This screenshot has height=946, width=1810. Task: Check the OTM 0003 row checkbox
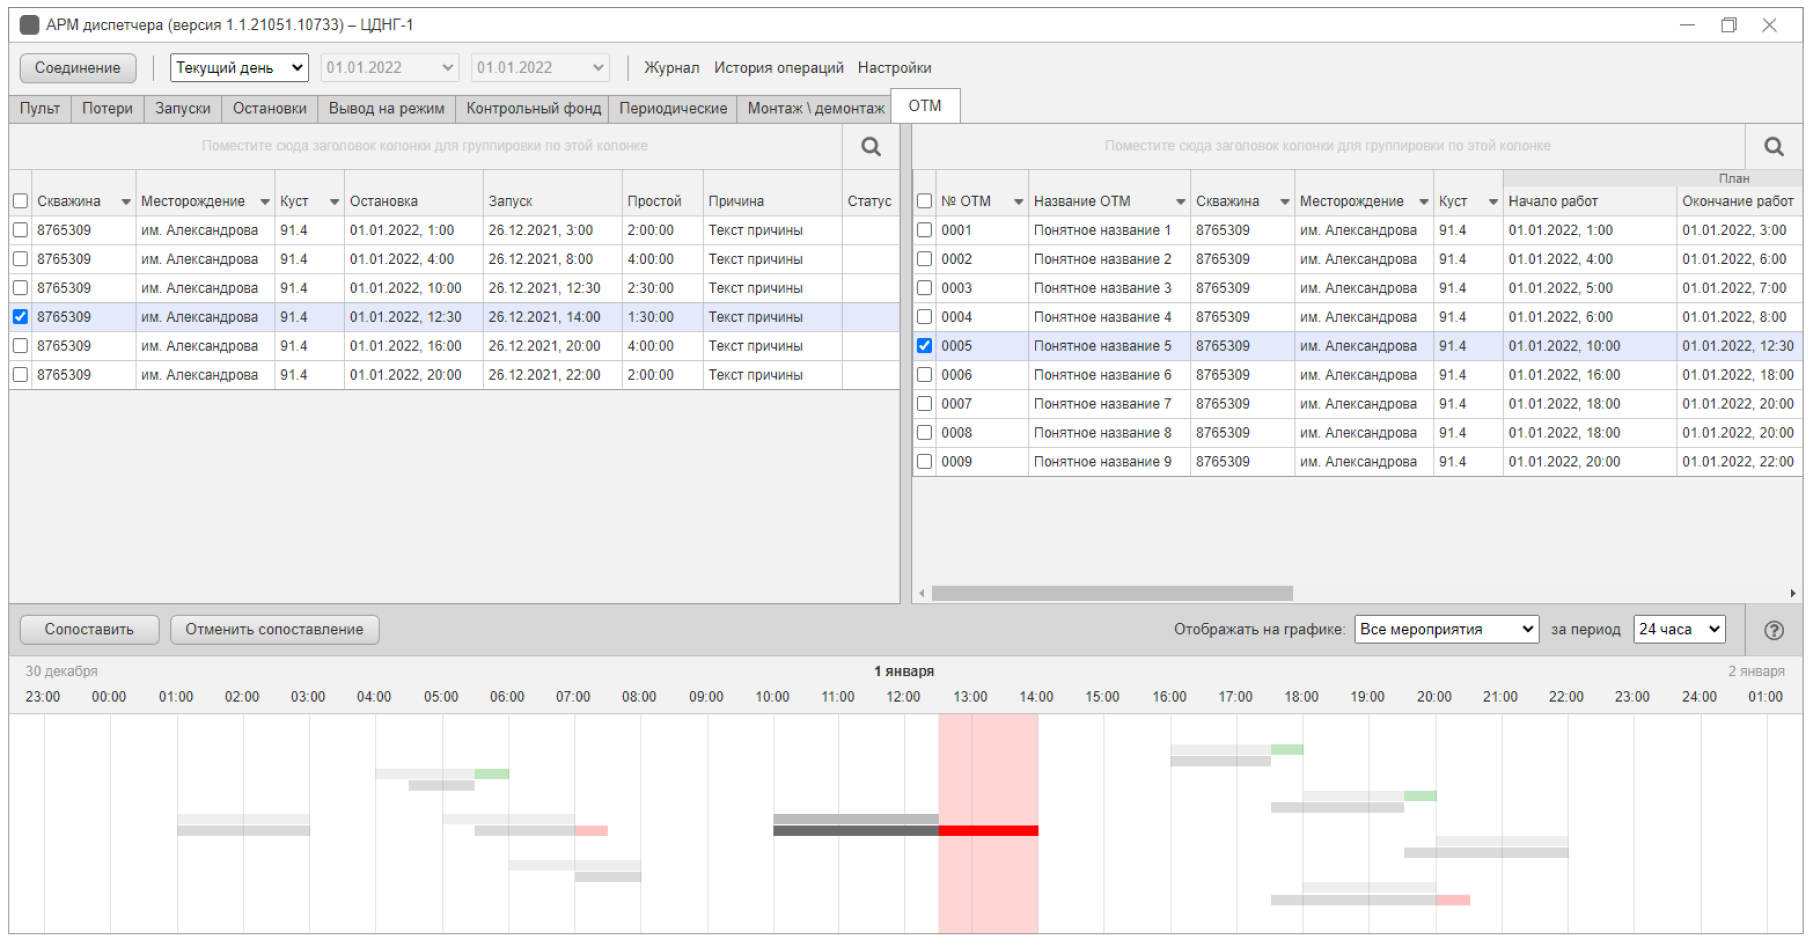click(x=924, y=288)
